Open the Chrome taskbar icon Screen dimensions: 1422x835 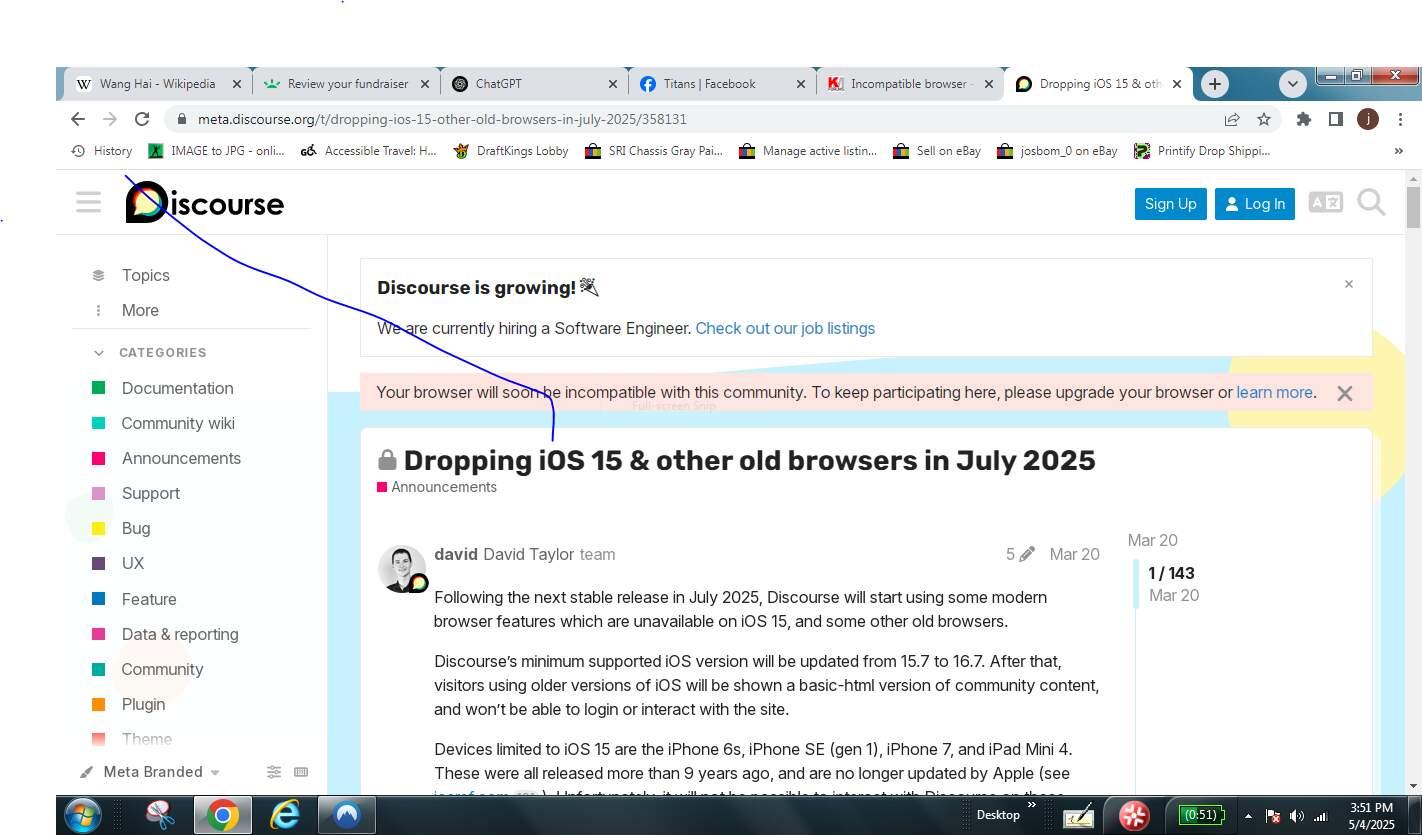(x=222, y=815)
